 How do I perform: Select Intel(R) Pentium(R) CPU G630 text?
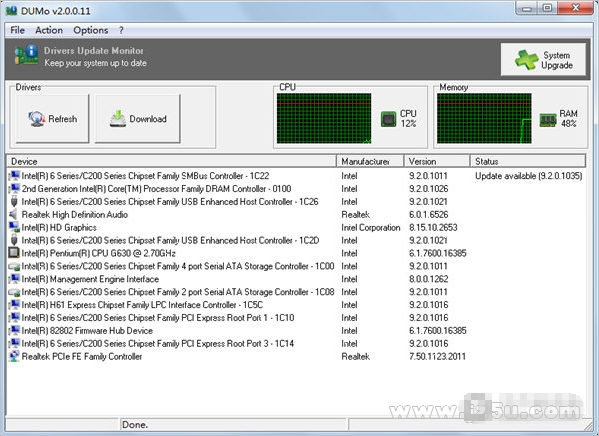click(x=99, y=253)
